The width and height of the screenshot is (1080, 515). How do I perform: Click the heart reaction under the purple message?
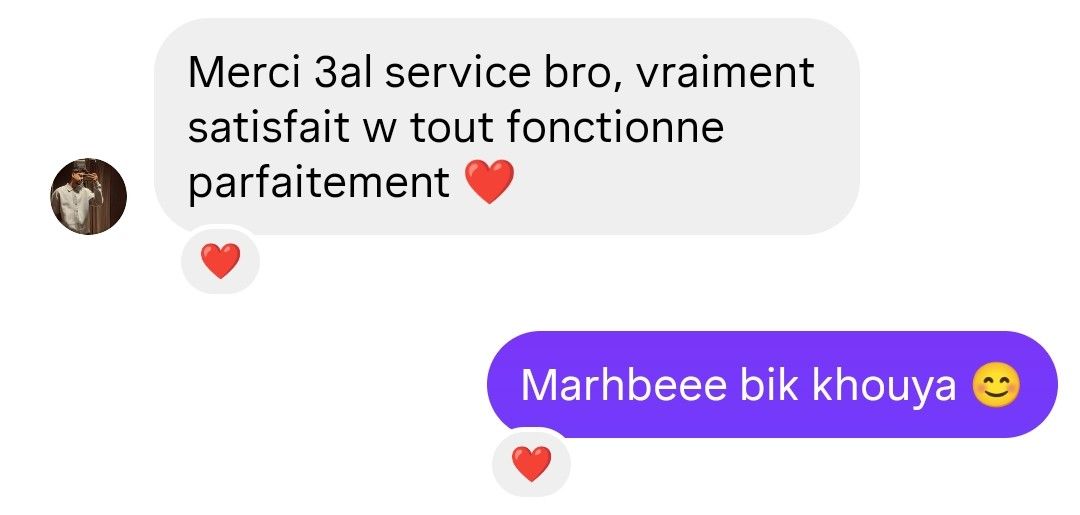click(x=532, y=463)
